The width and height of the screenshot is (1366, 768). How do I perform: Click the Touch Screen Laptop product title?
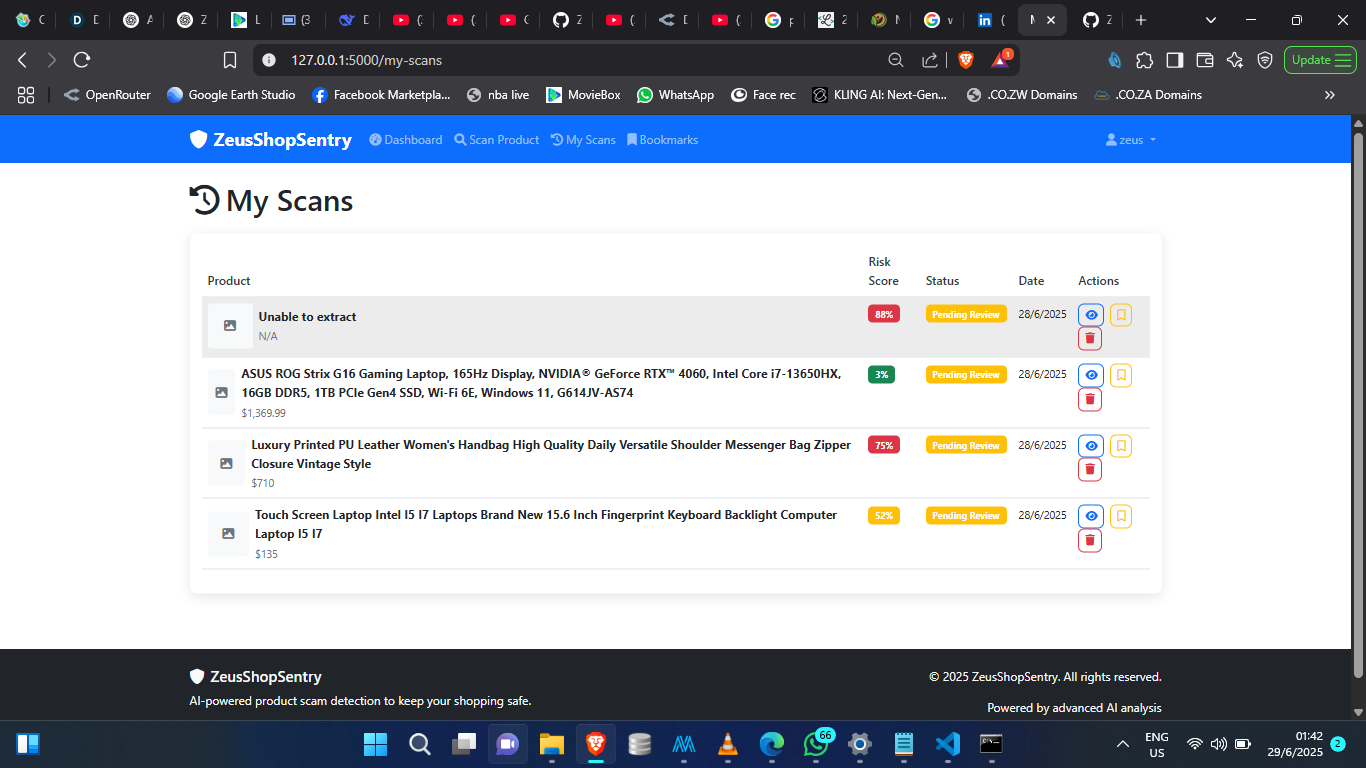[546, 524]
